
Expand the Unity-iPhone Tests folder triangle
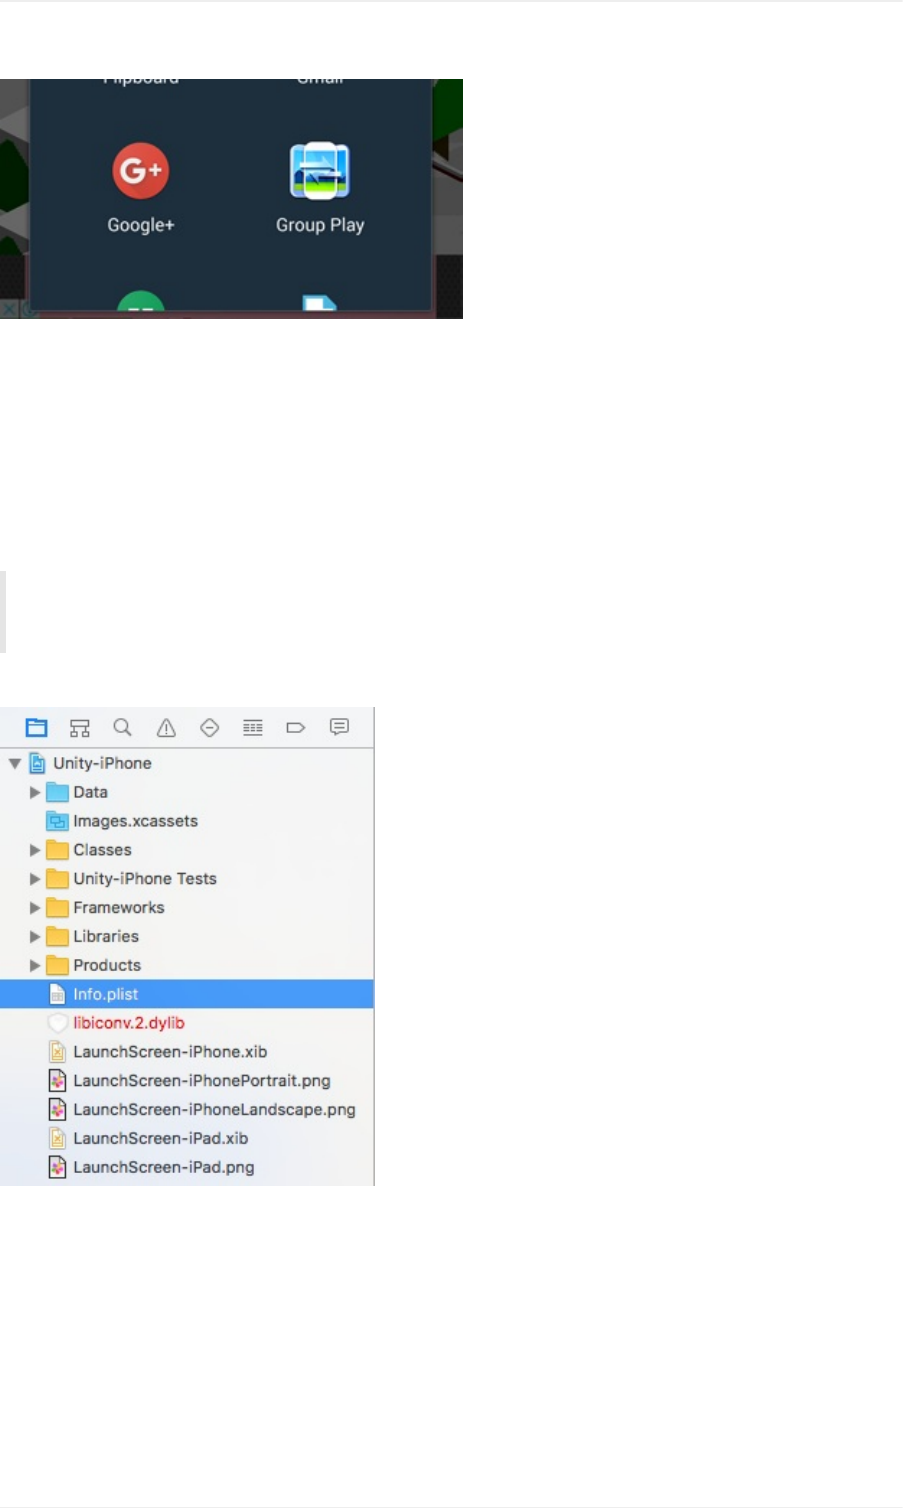click(x=35, y=879)
